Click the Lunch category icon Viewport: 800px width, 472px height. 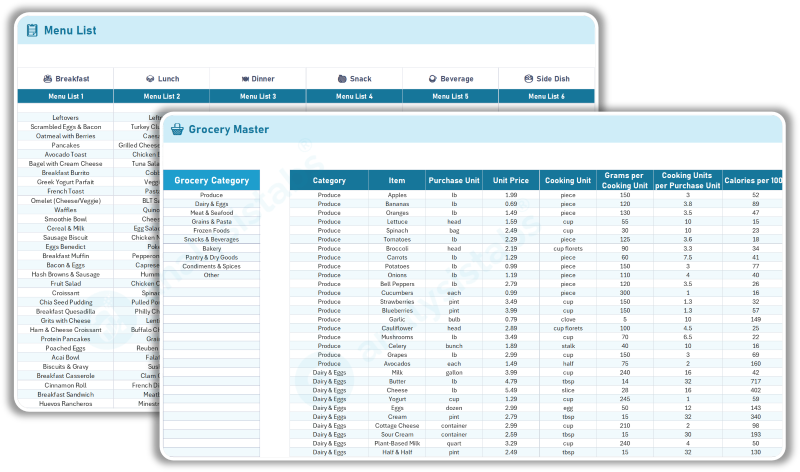pyautogui.click(x=149, y=78)
